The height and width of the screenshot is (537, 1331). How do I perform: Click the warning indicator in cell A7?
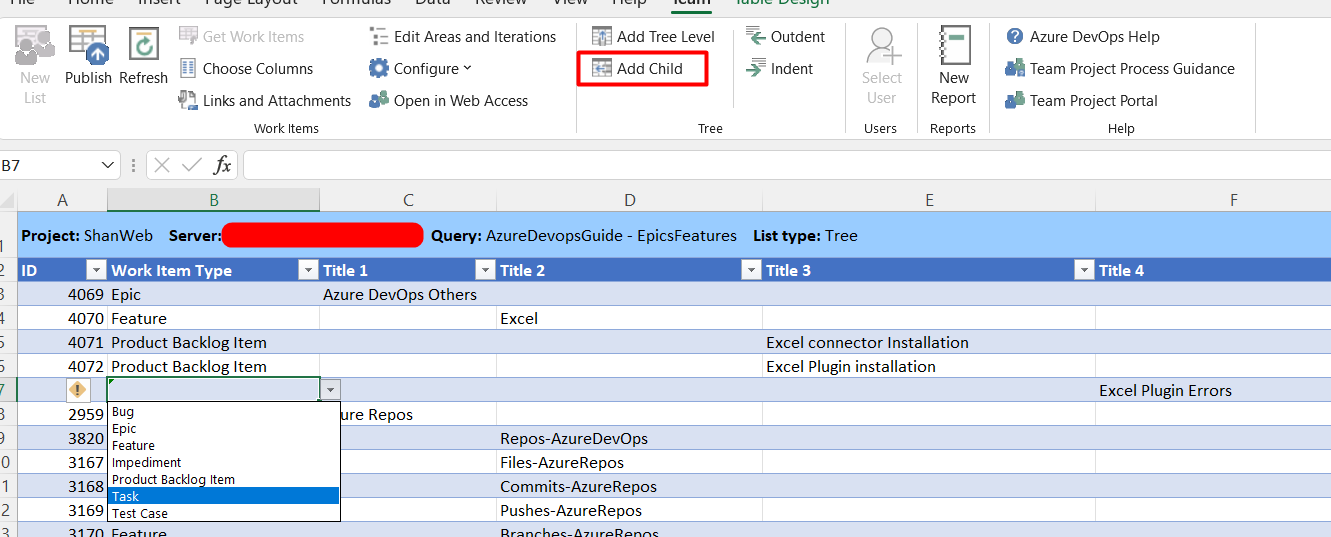coord(77,390)
